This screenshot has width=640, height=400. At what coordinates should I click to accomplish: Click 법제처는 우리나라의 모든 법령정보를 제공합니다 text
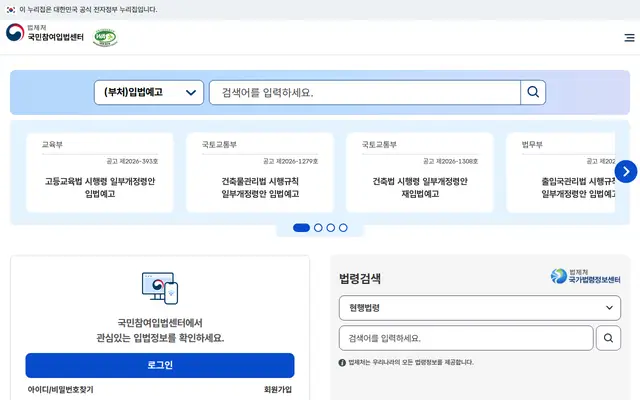[x=411, y=362]
